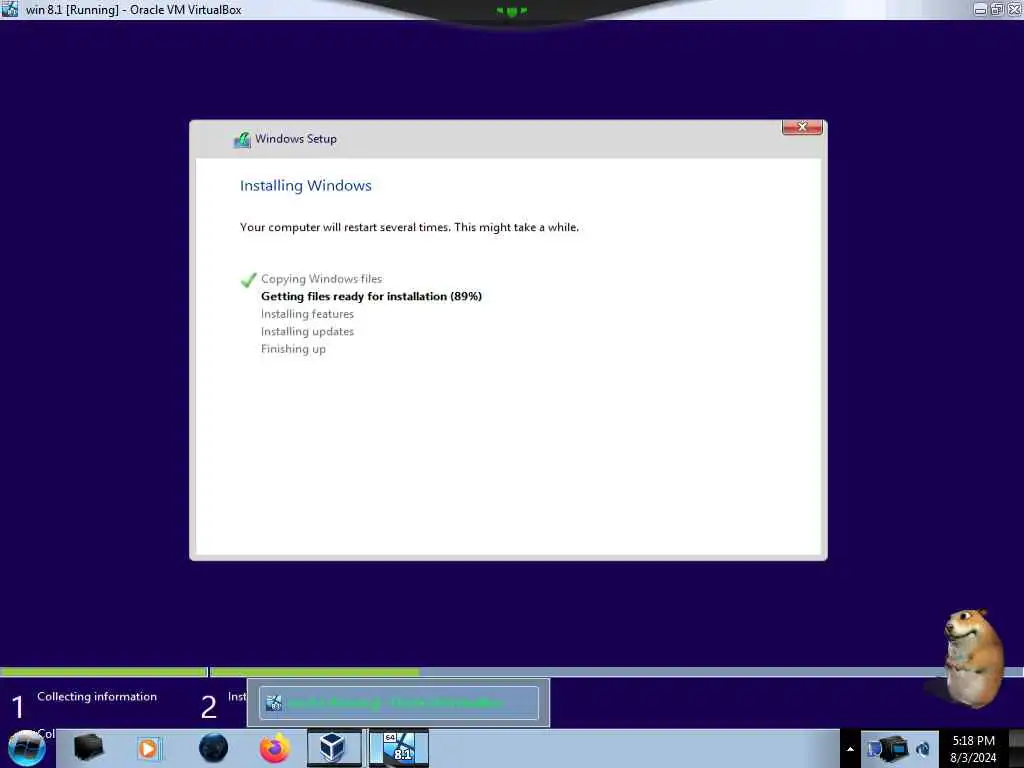Minimize the VirtualBox VM window

(980, 9)
